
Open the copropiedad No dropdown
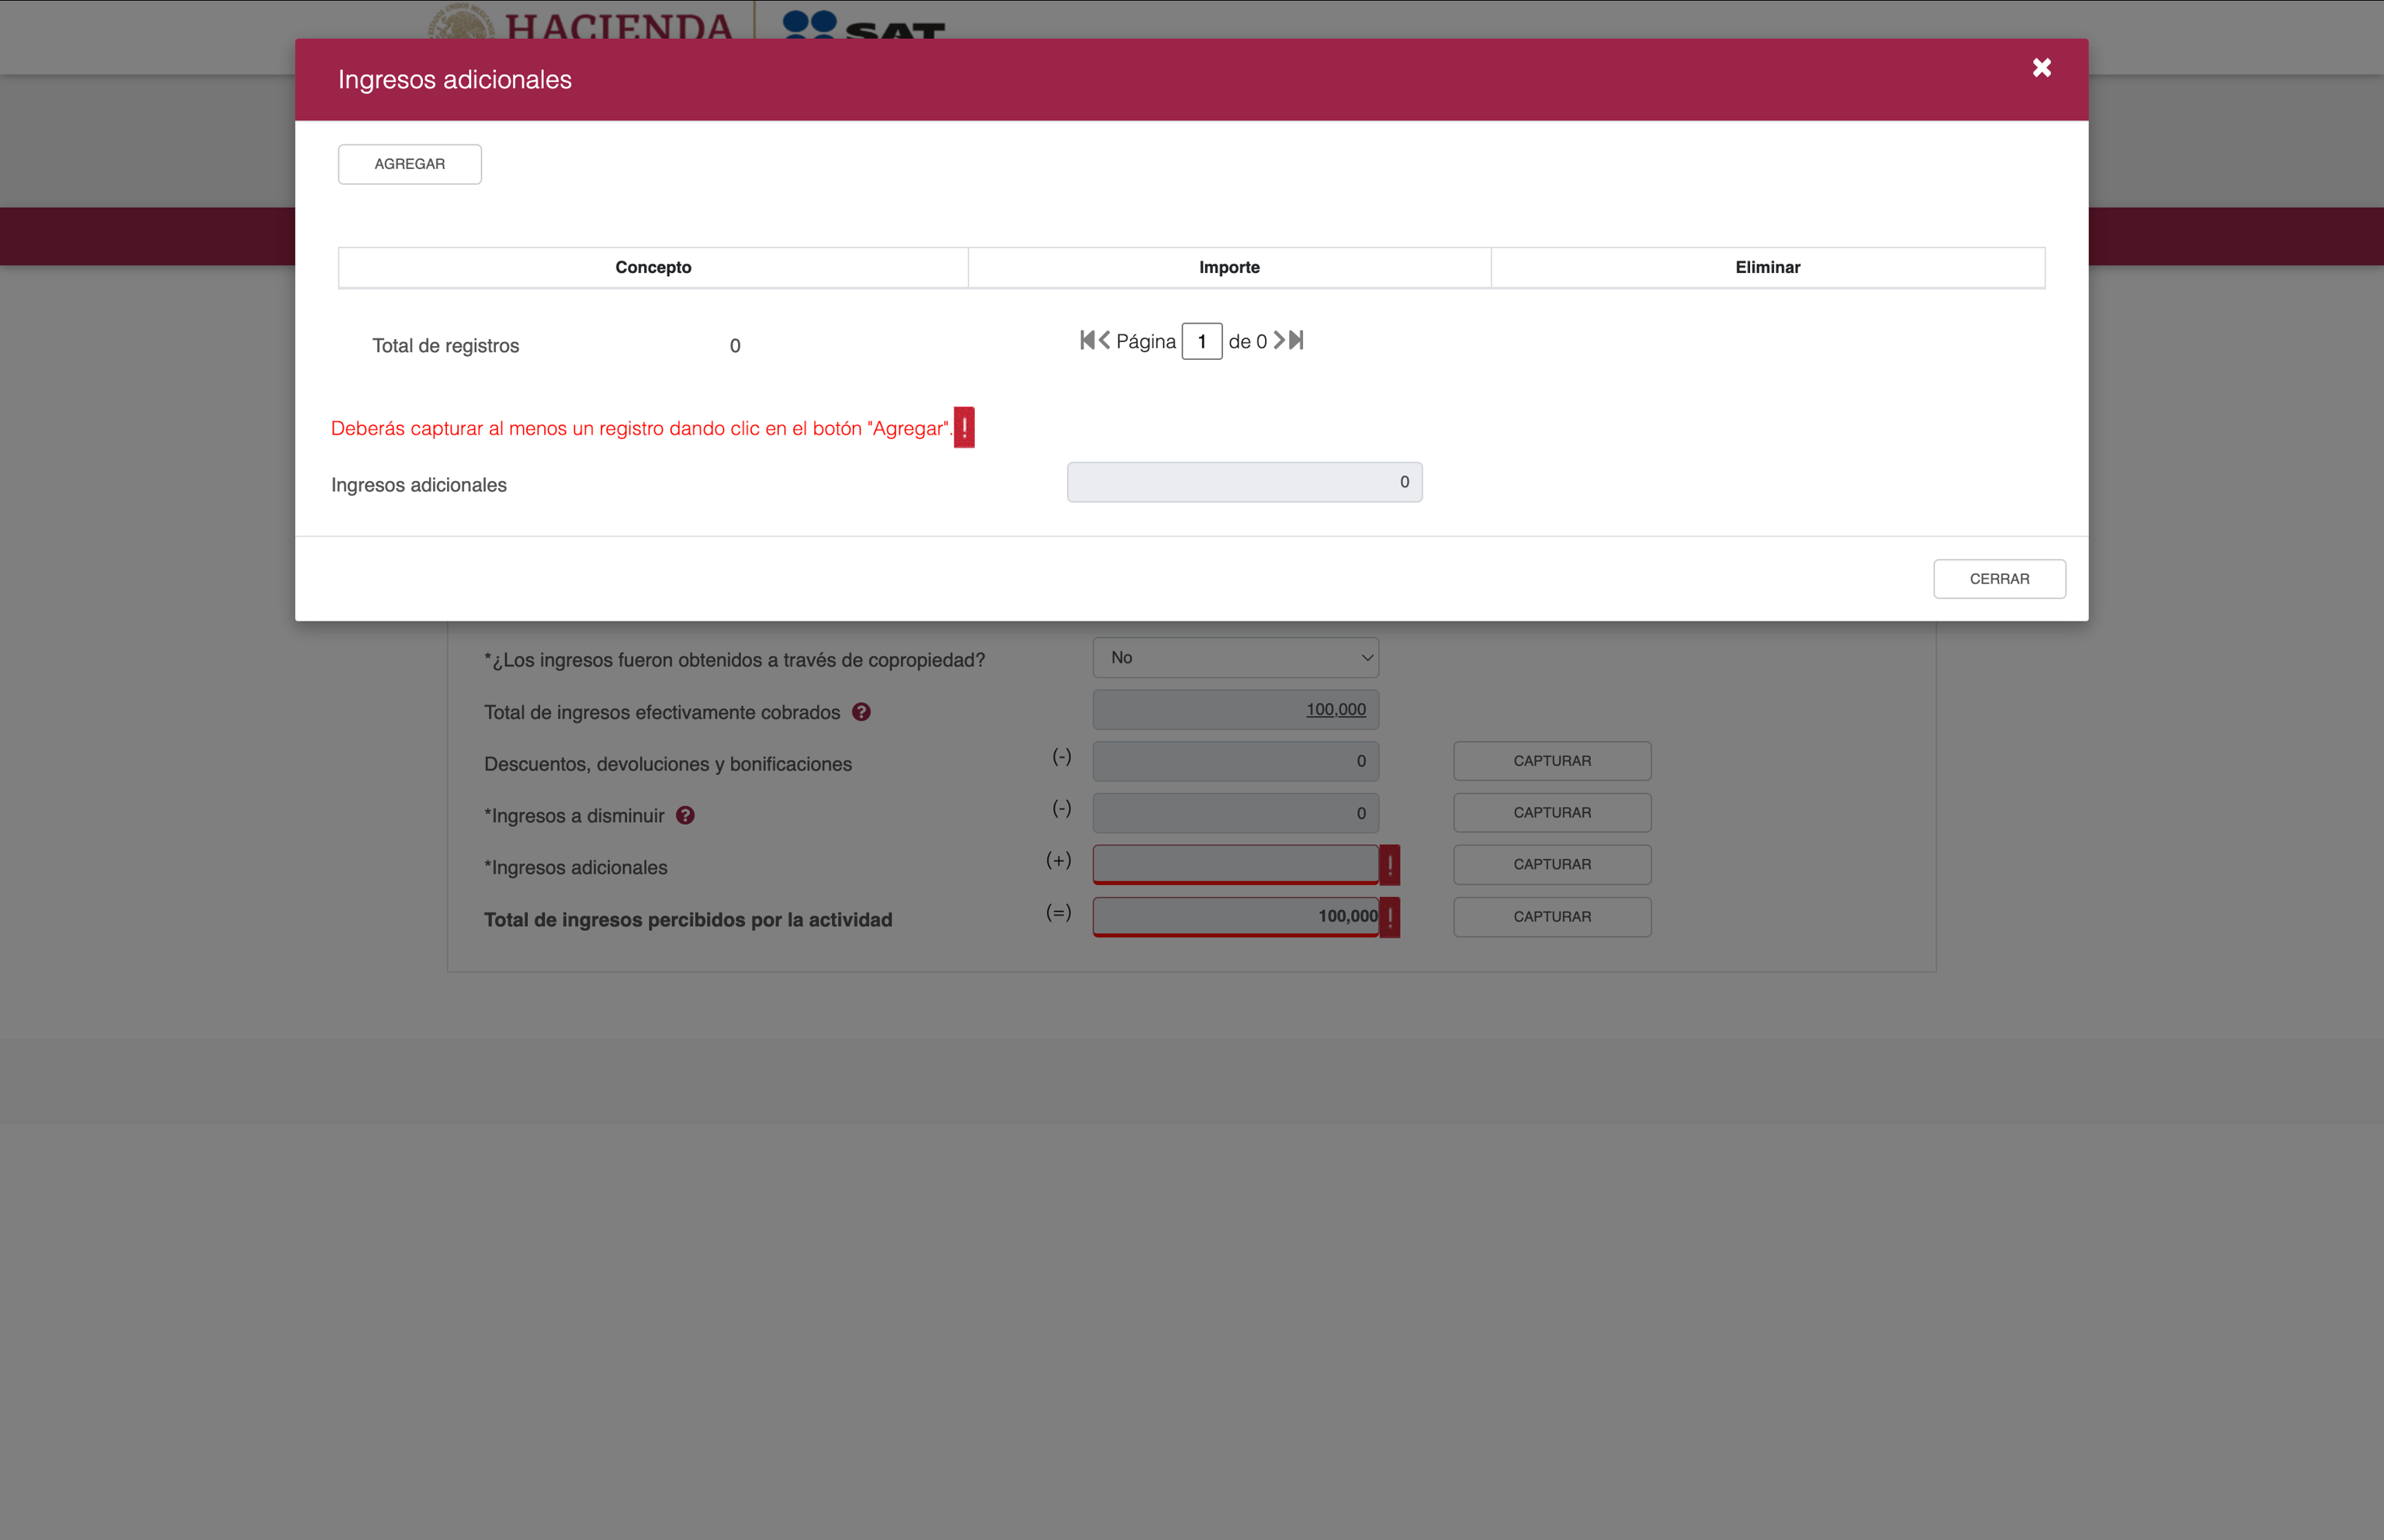click(x=1235, y=658)
